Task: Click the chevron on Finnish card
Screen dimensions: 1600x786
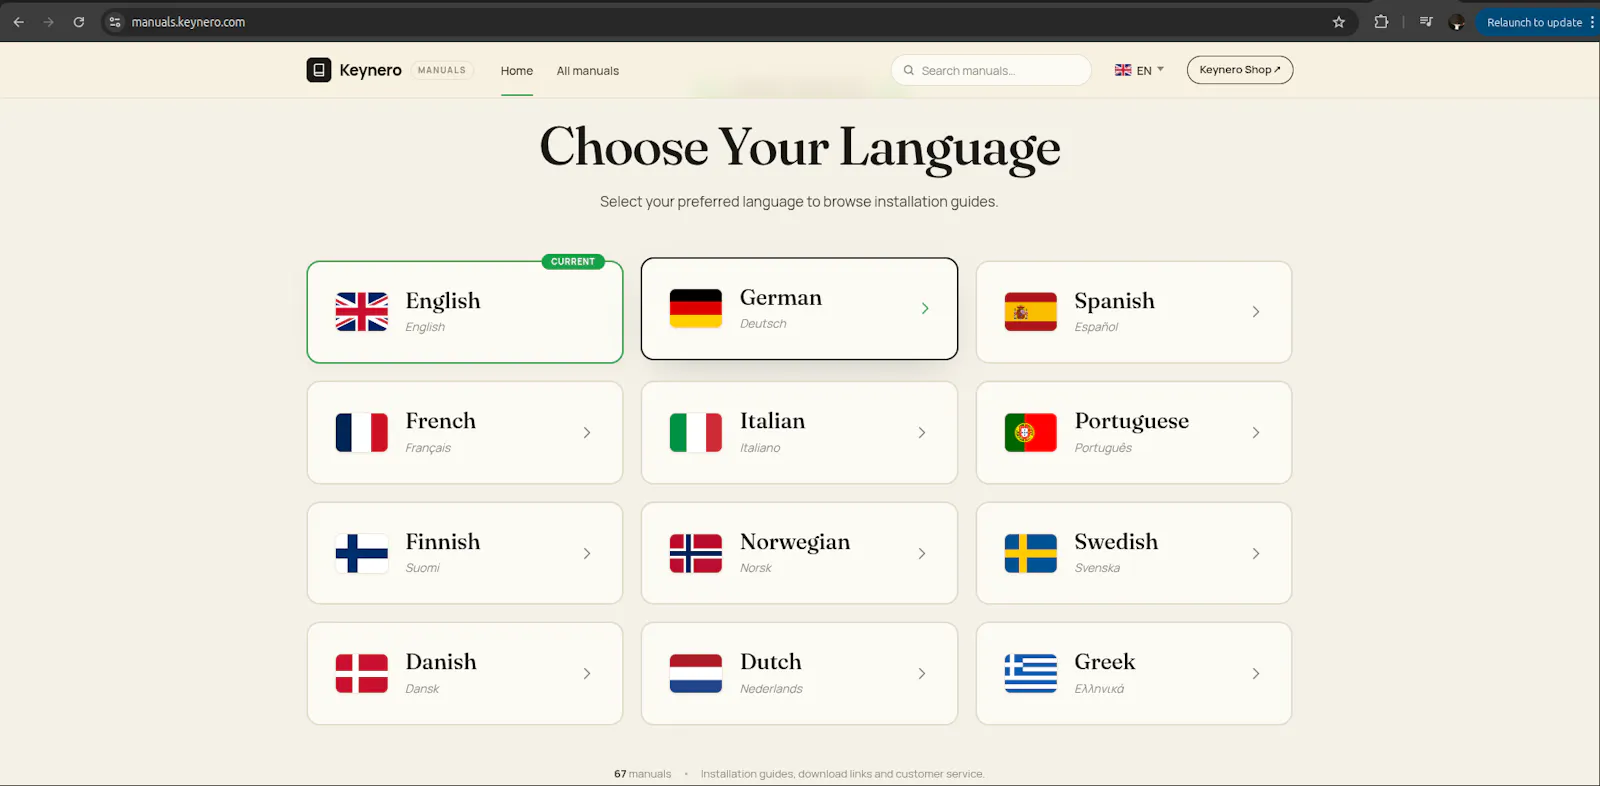Action: [x=587, y=553]
